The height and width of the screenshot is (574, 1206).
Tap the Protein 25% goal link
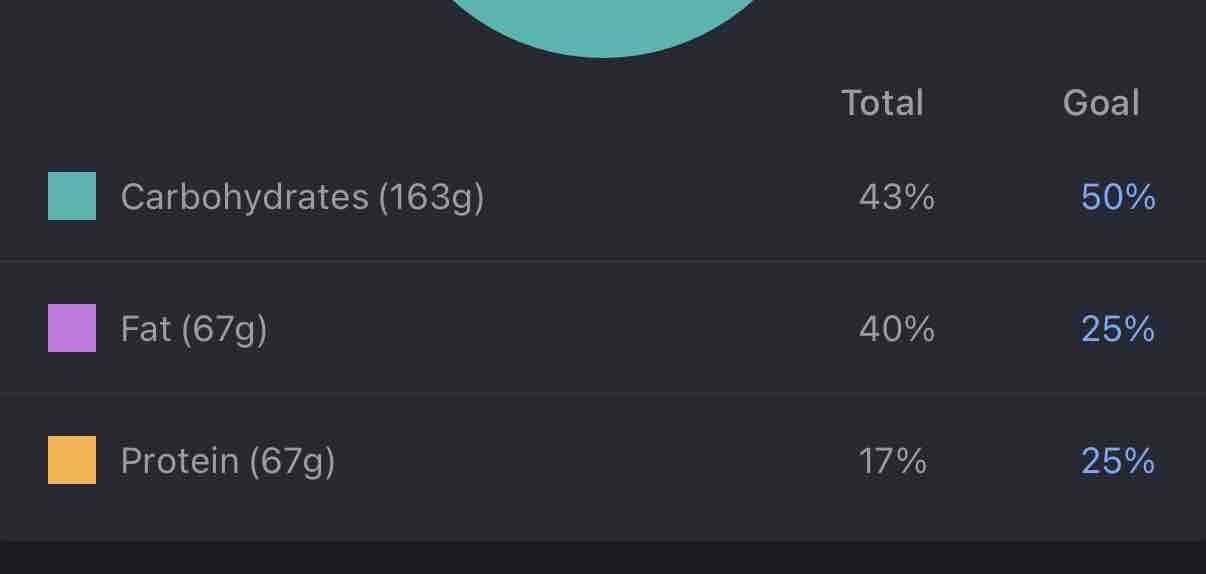(x=1118, y=461)
